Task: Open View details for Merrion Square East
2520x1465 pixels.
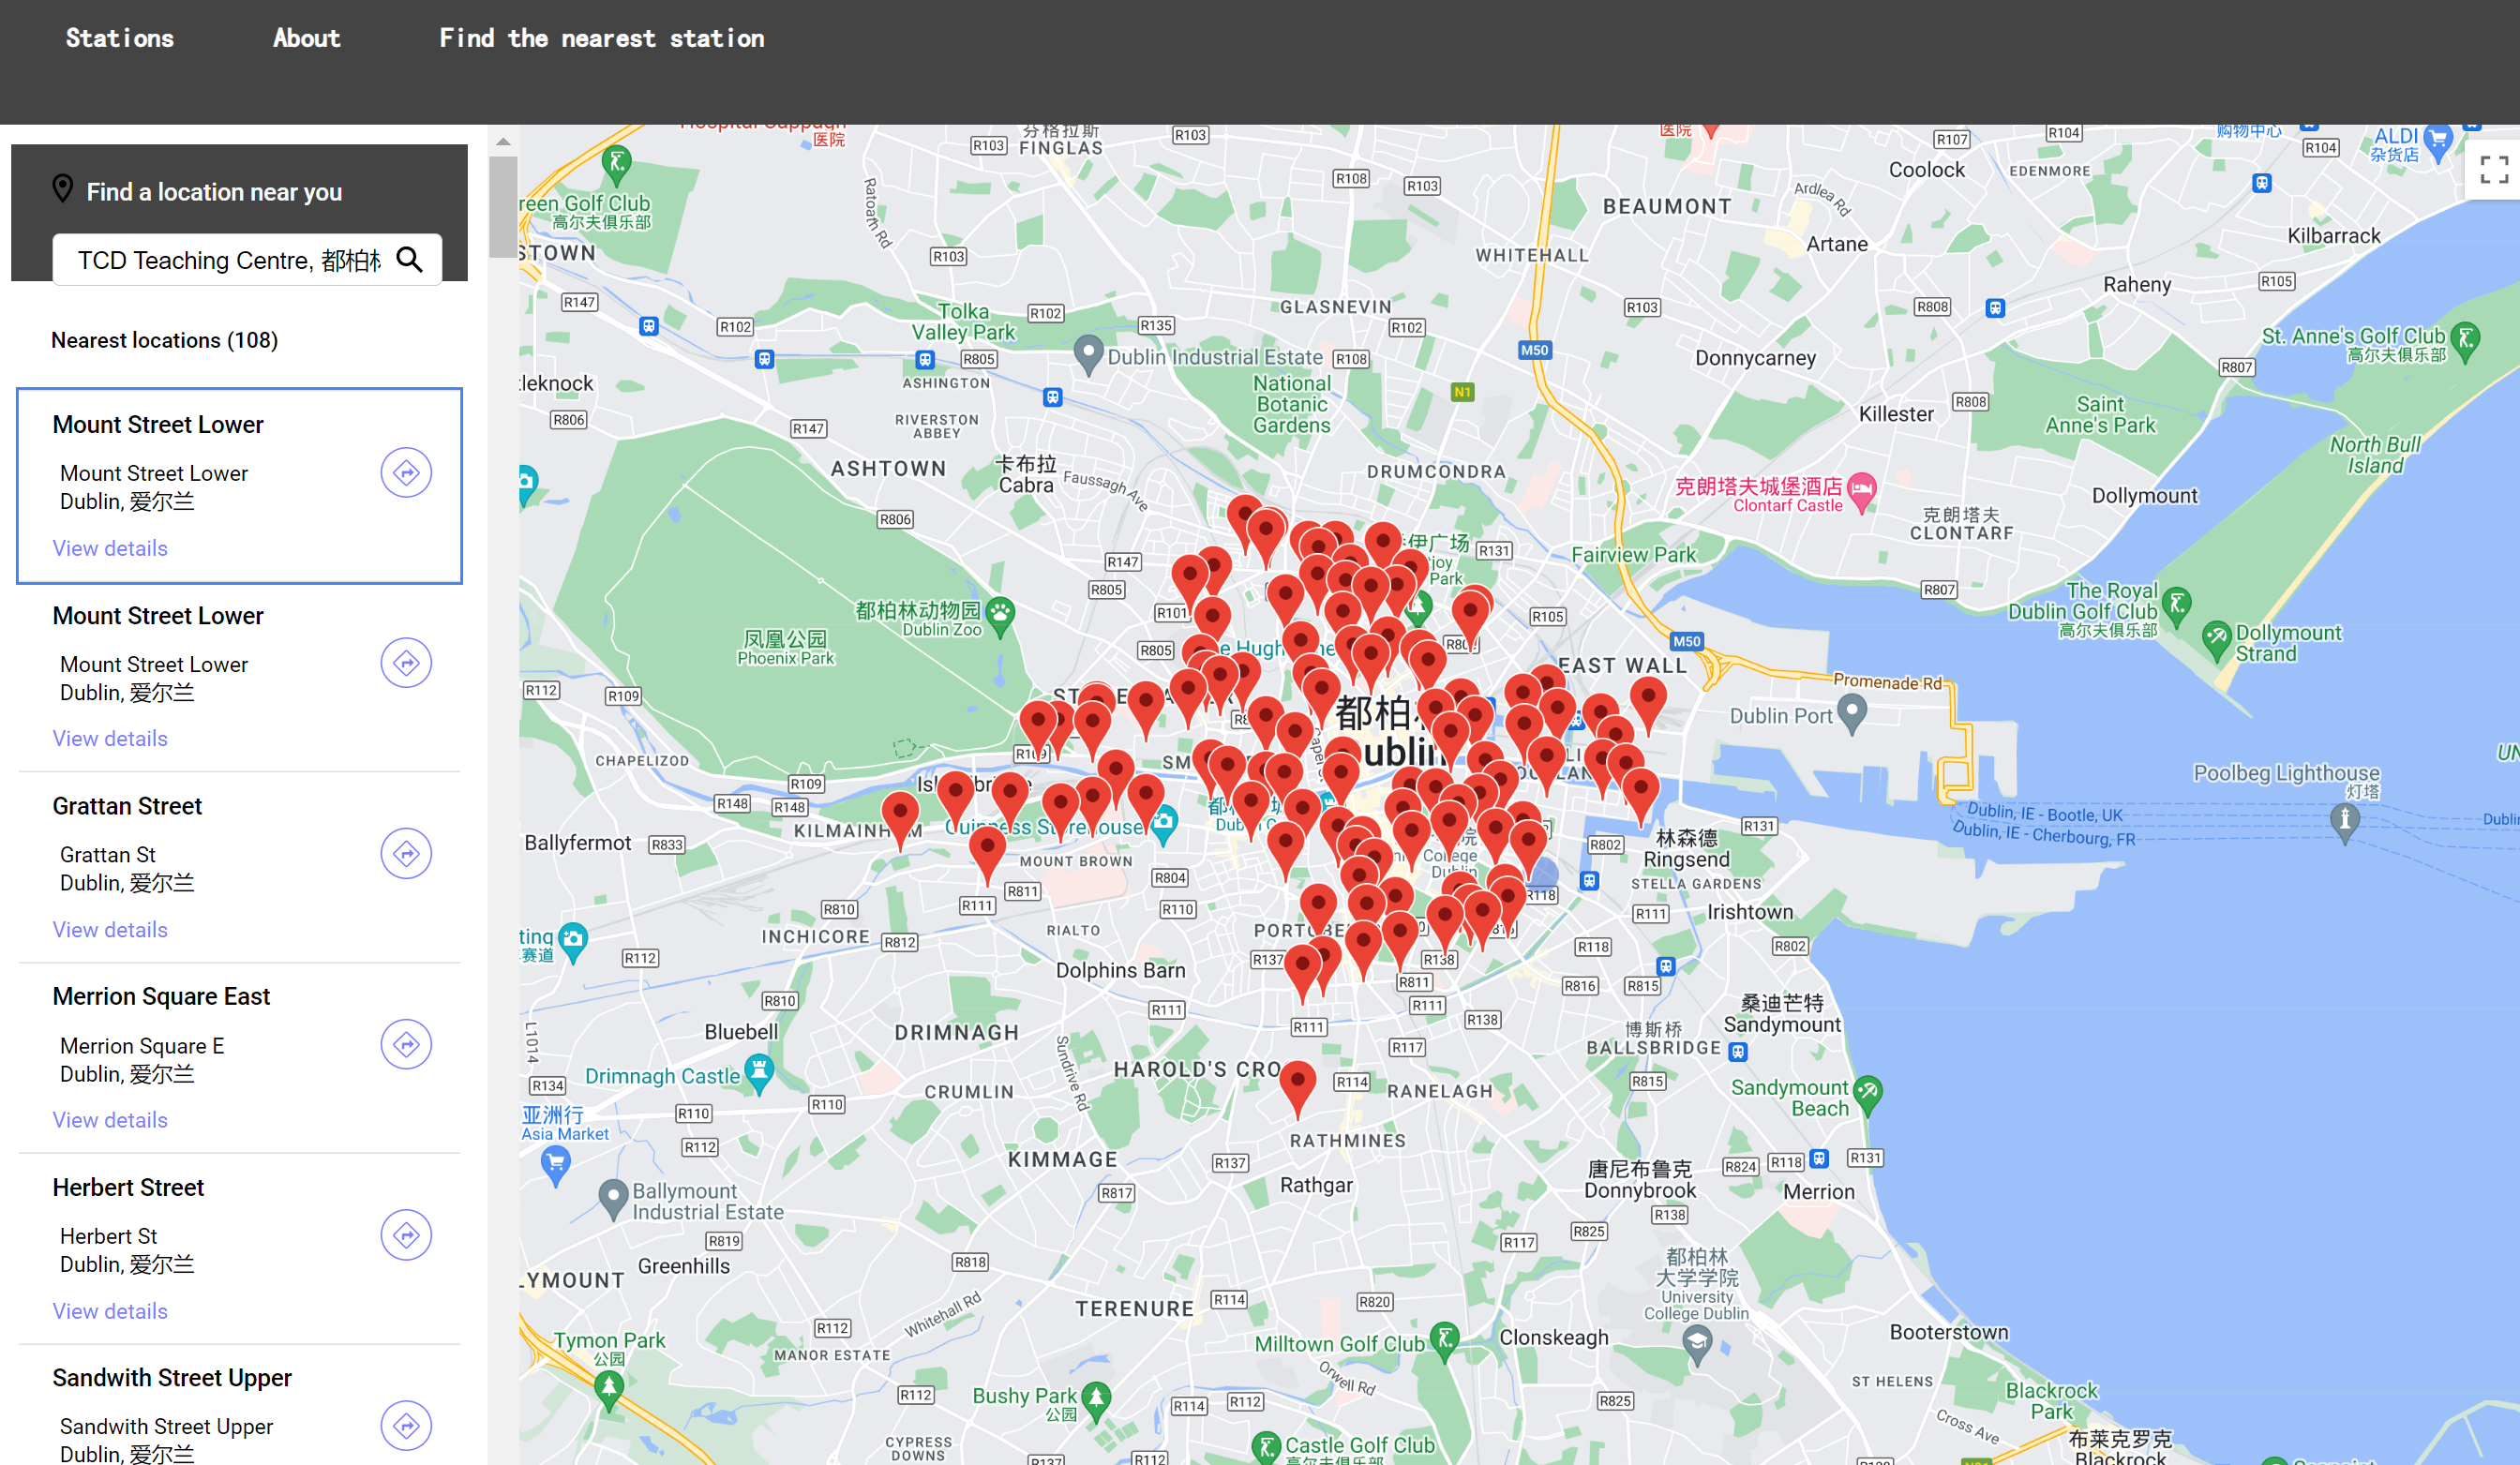Action: 110,1119
